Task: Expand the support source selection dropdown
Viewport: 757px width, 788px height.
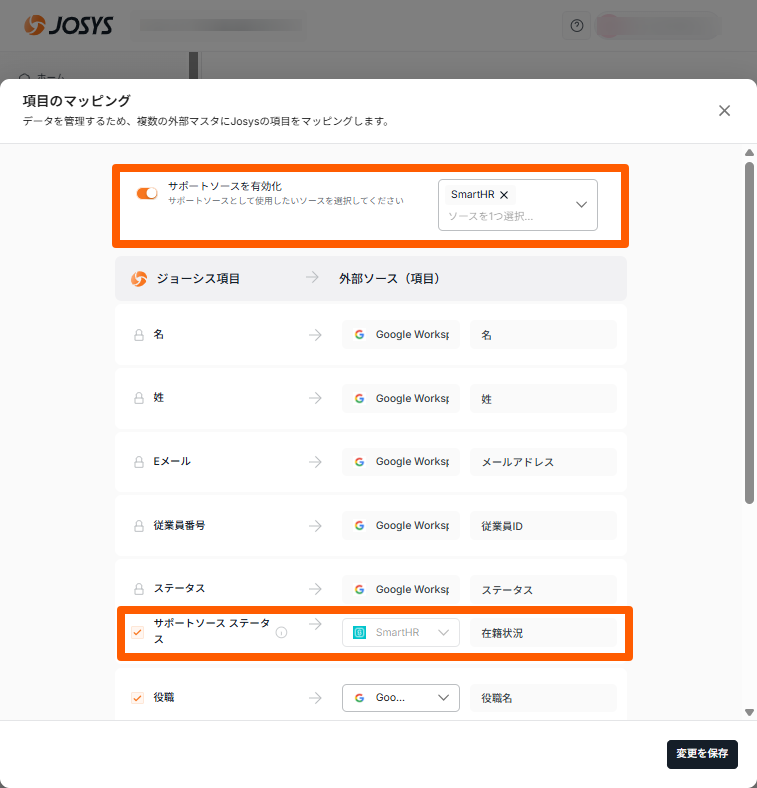Action: pyautogui.click(x=581, y=205)
